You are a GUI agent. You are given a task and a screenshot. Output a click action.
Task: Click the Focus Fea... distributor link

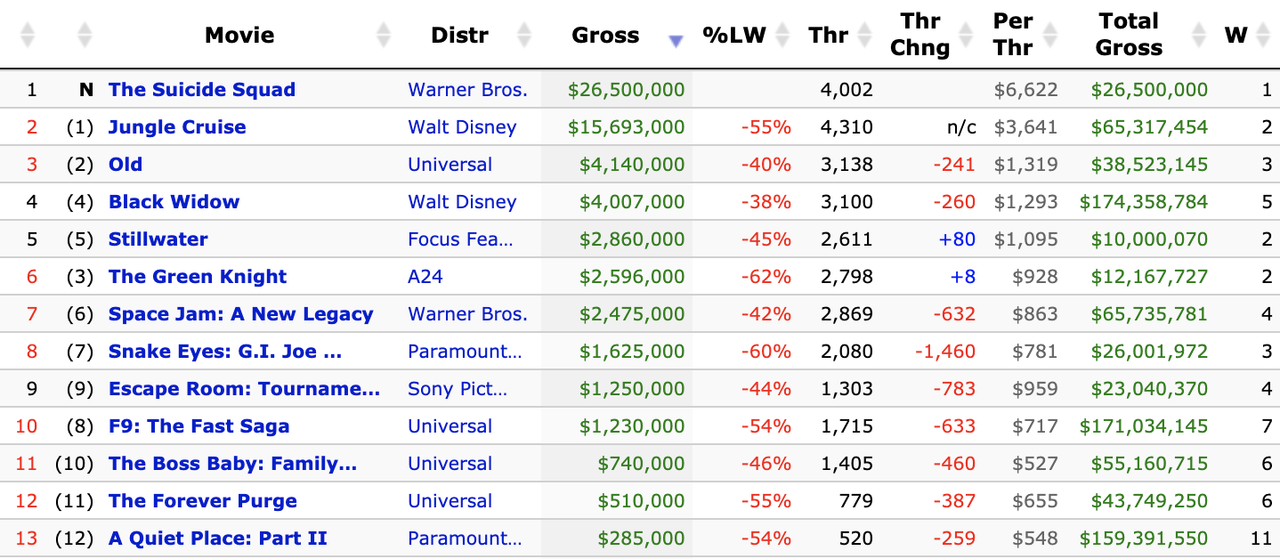[x=461, y=239]
